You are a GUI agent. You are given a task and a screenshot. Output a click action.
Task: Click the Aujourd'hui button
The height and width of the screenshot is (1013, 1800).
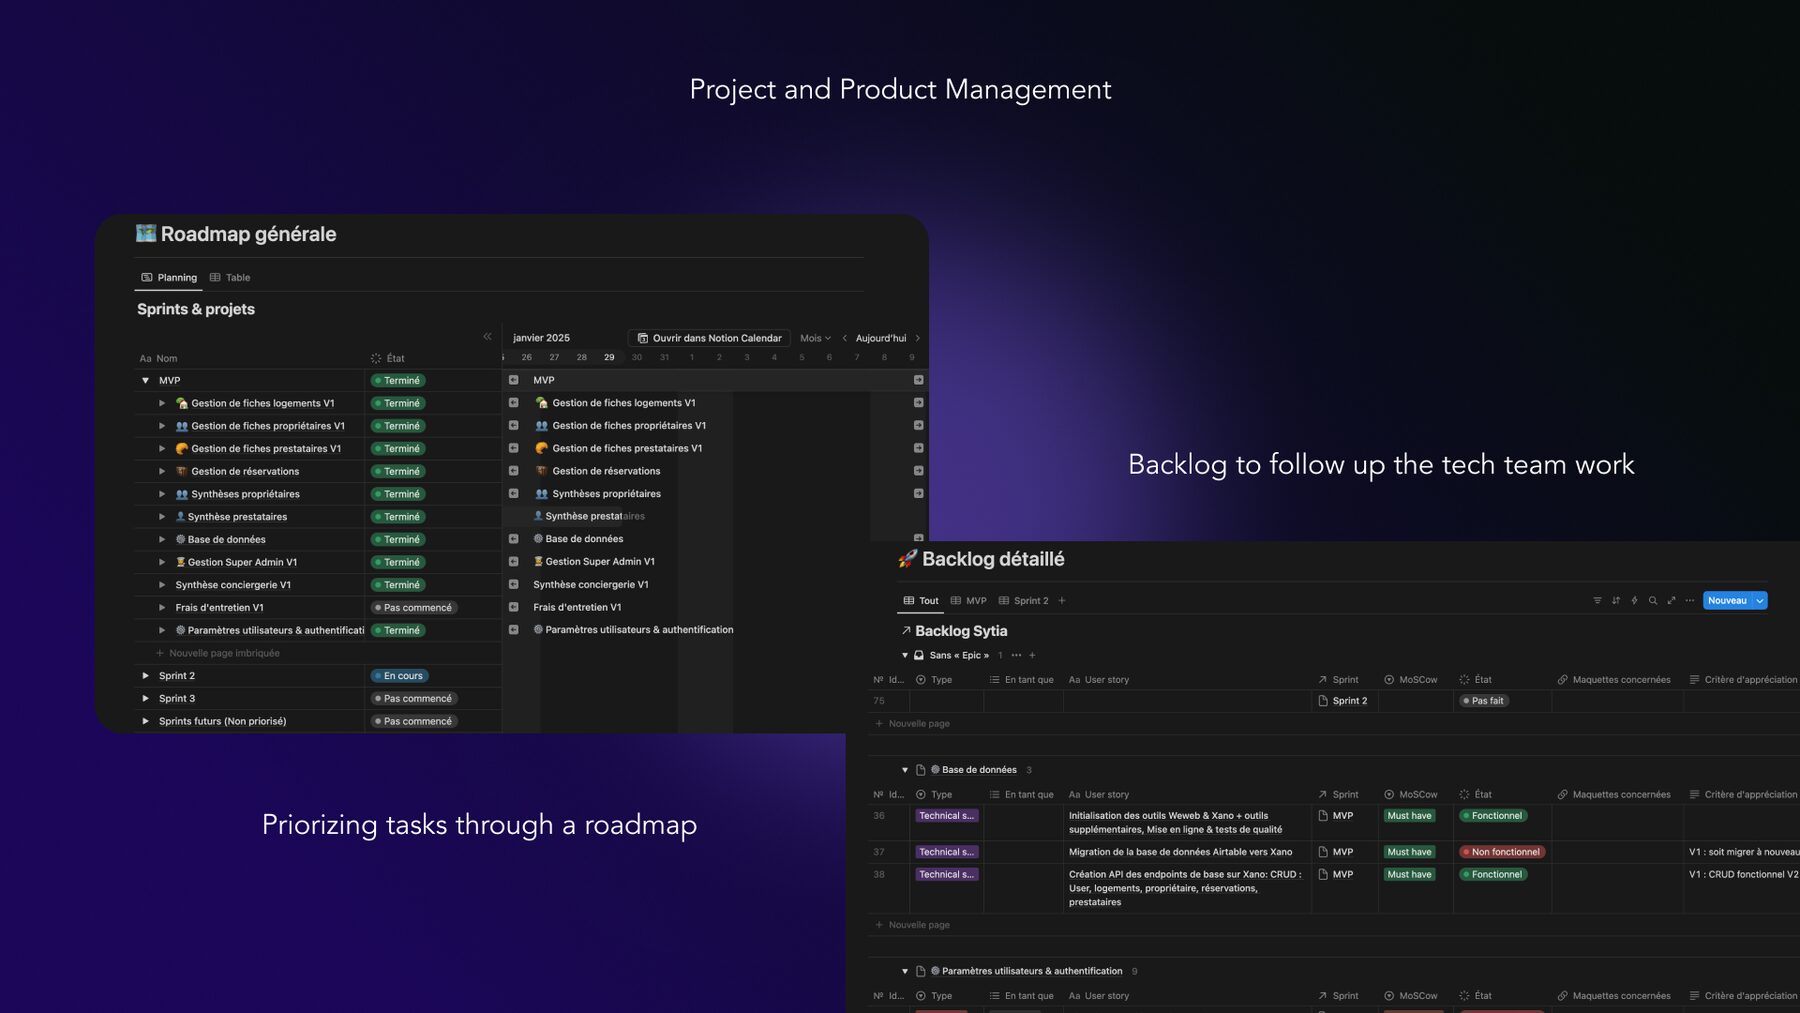coord(881,338)
